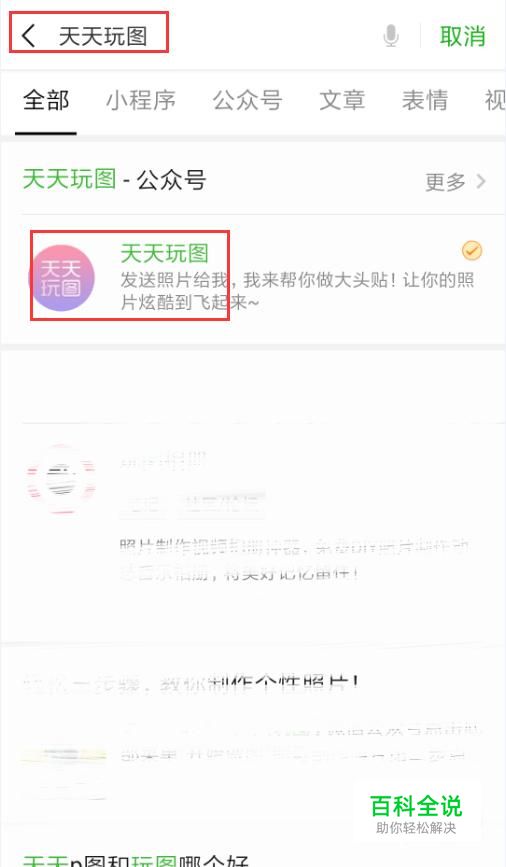Open the 天天玩图 pink-purple avatar
This screenshot has width=506, height=867.
[61, 278]
